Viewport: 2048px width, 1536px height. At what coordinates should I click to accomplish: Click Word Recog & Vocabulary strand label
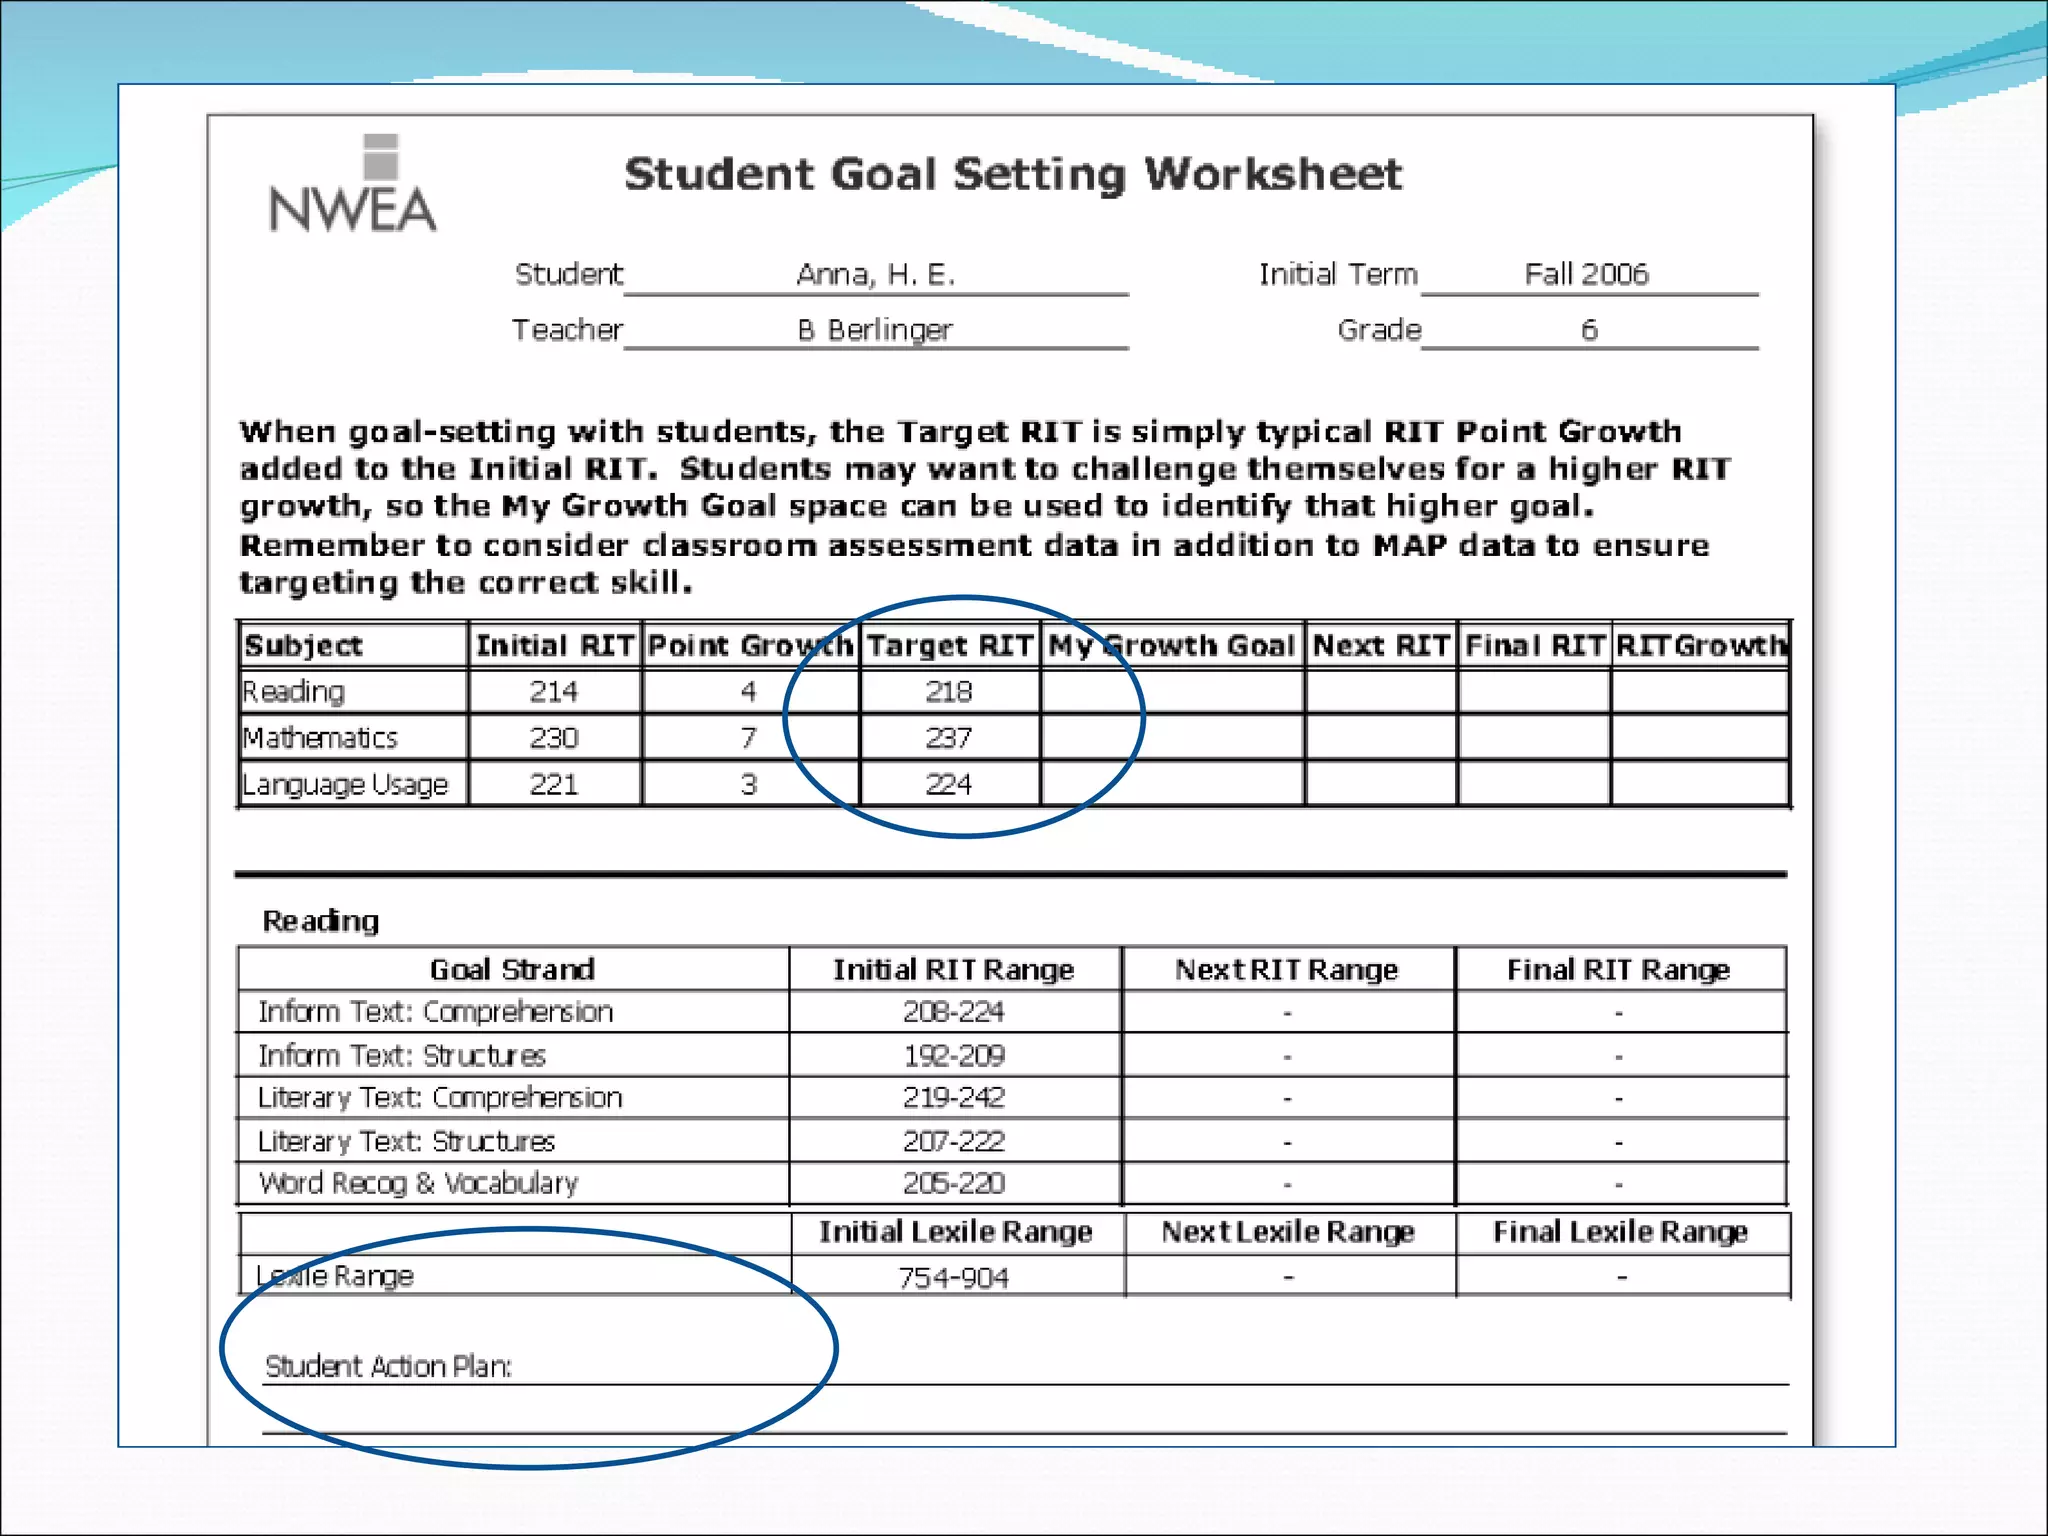click(418, 1184)
